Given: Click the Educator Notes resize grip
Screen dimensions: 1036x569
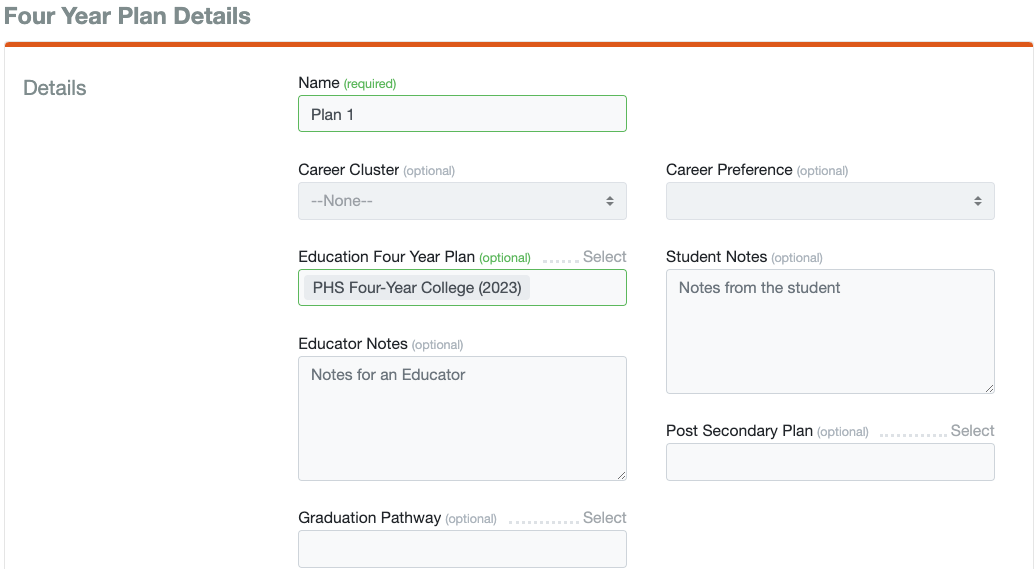Looking at the screenshot, I should (621, 475).
